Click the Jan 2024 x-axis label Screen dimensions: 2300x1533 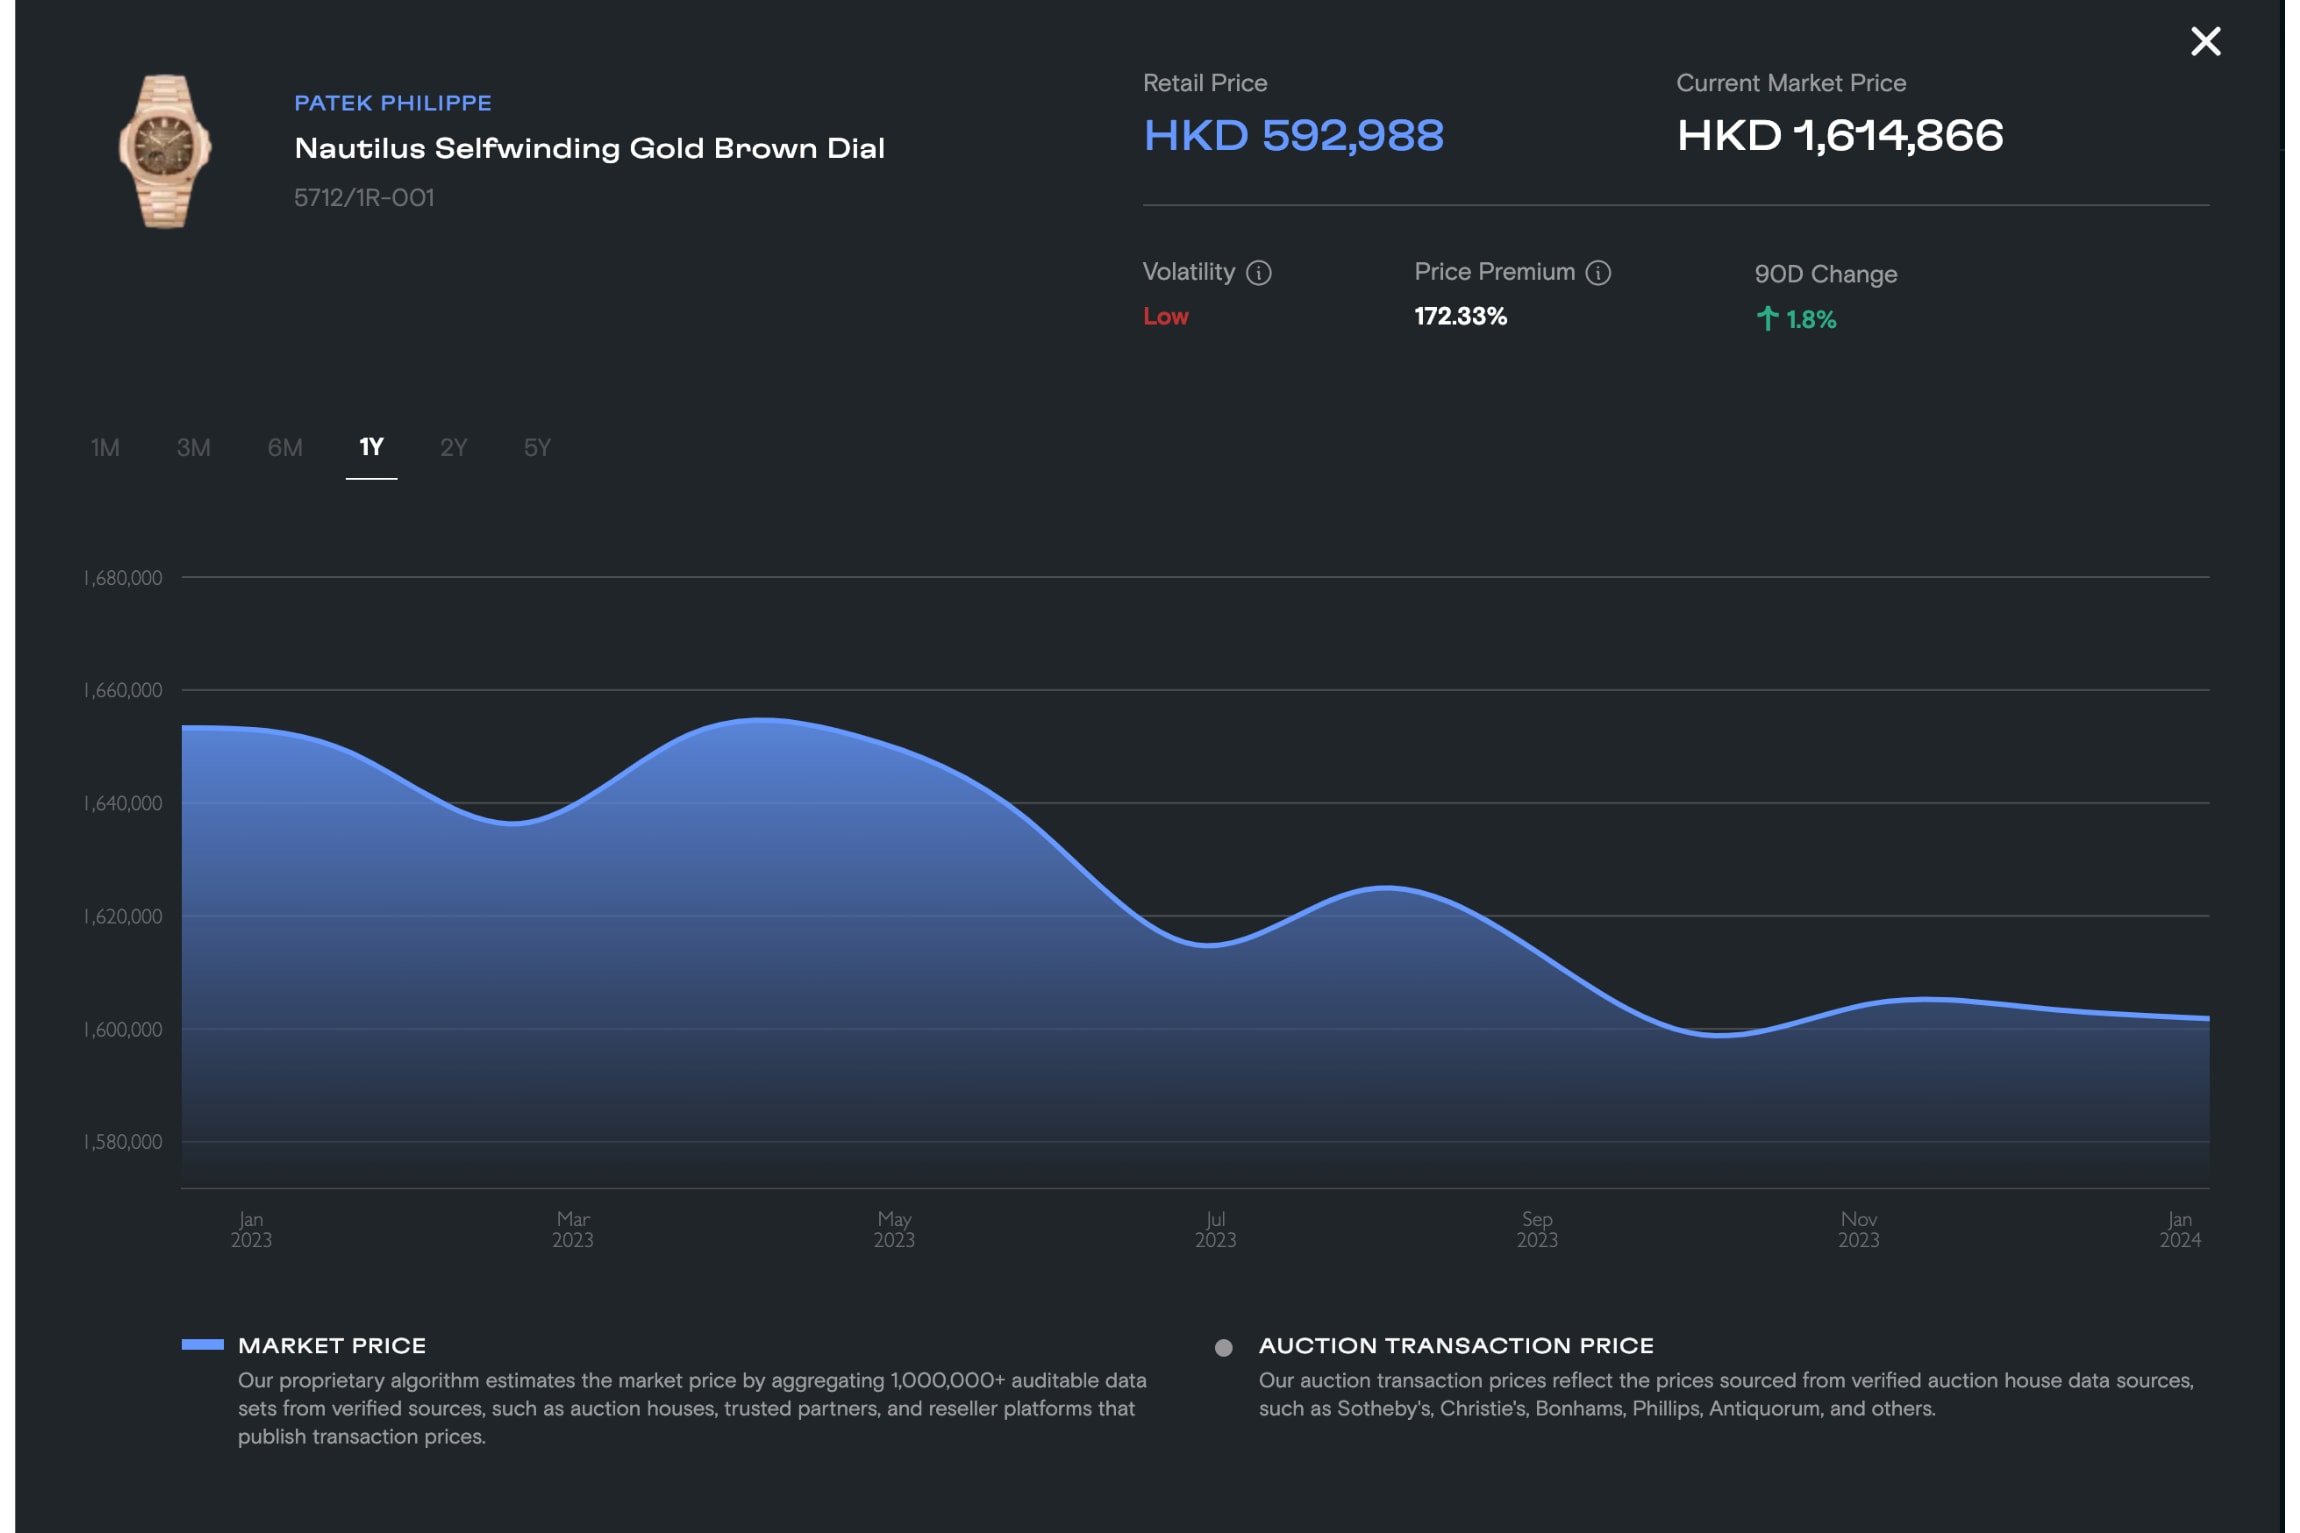coord(2180,1230)
